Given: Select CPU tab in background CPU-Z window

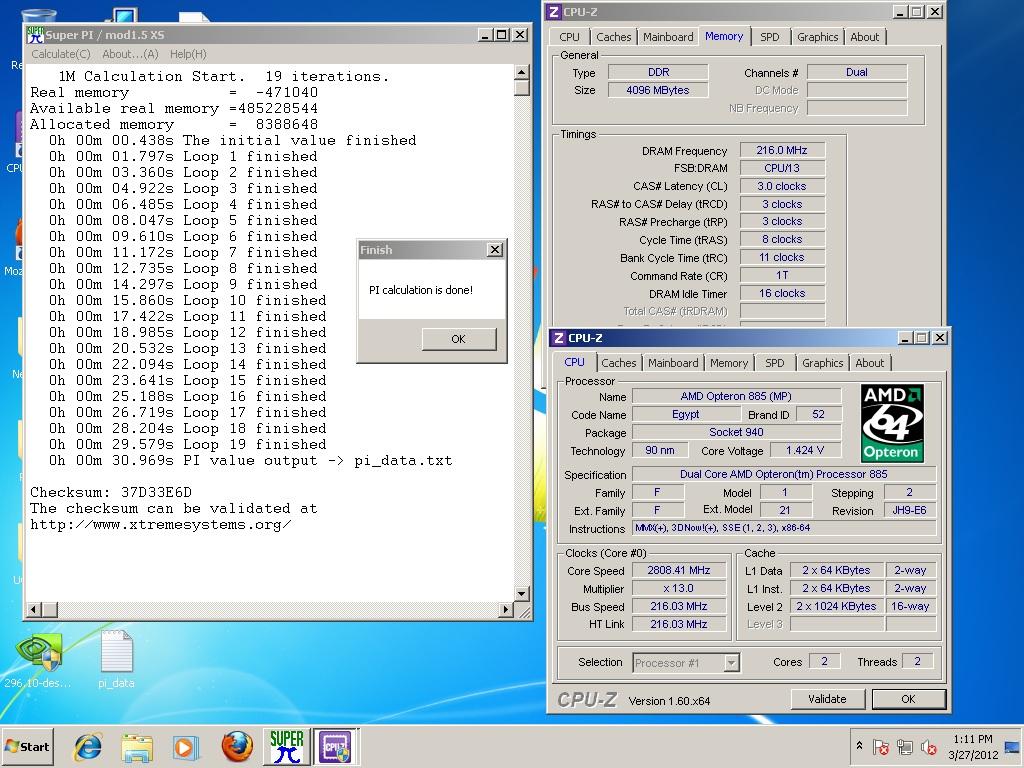Looking at the screenshot, I should (x=569, y=37).
